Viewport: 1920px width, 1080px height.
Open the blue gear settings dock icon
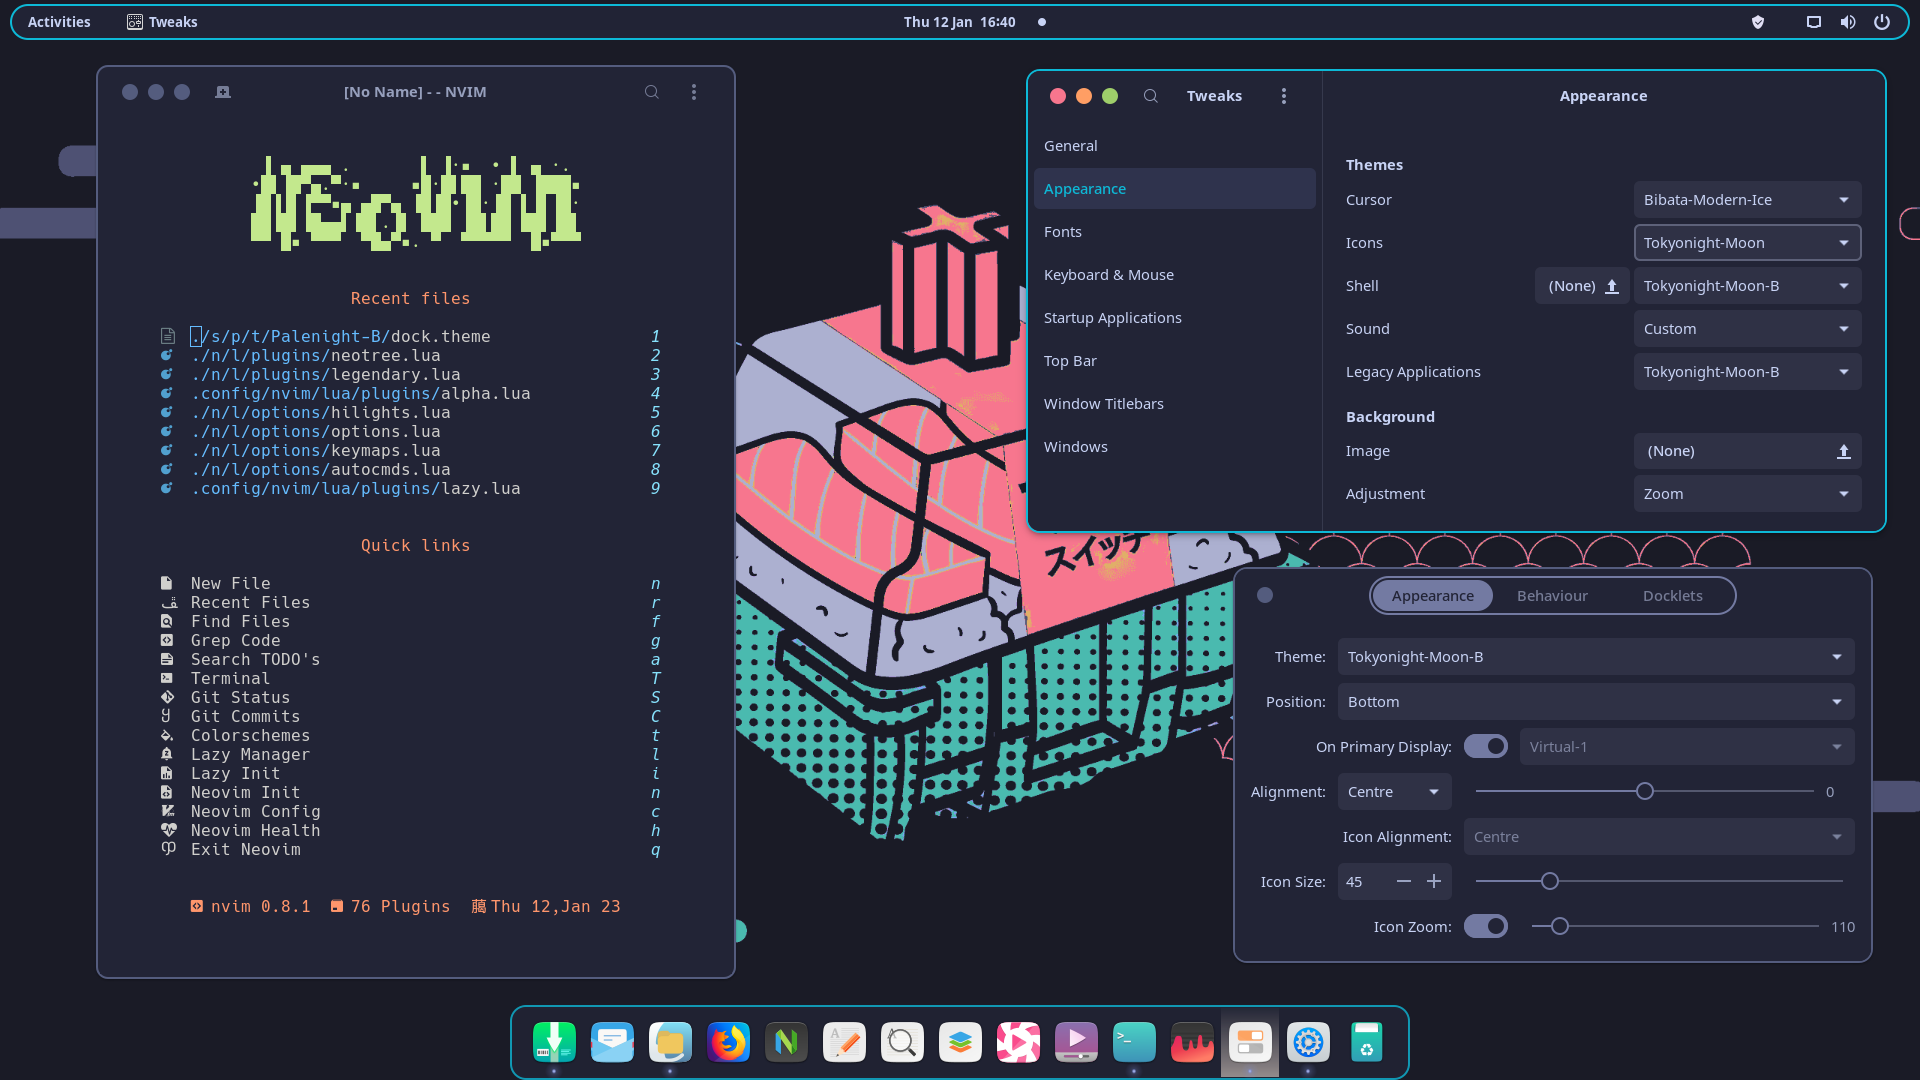click(x=1308, y=1042)
